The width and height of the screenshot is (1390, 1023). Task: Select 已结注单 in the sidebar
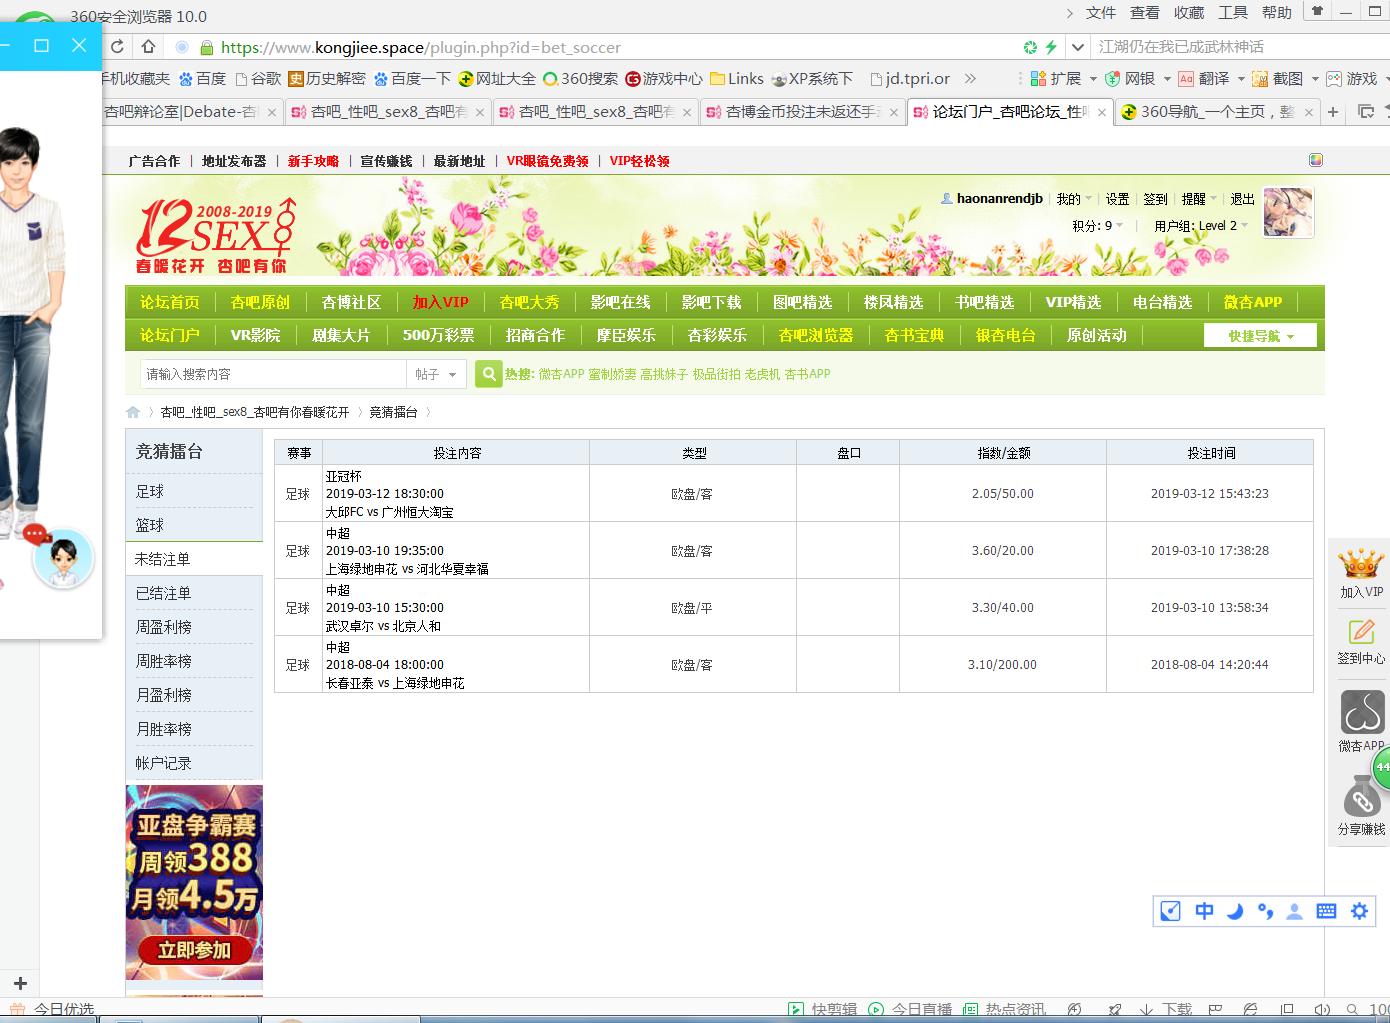(164, 593)
